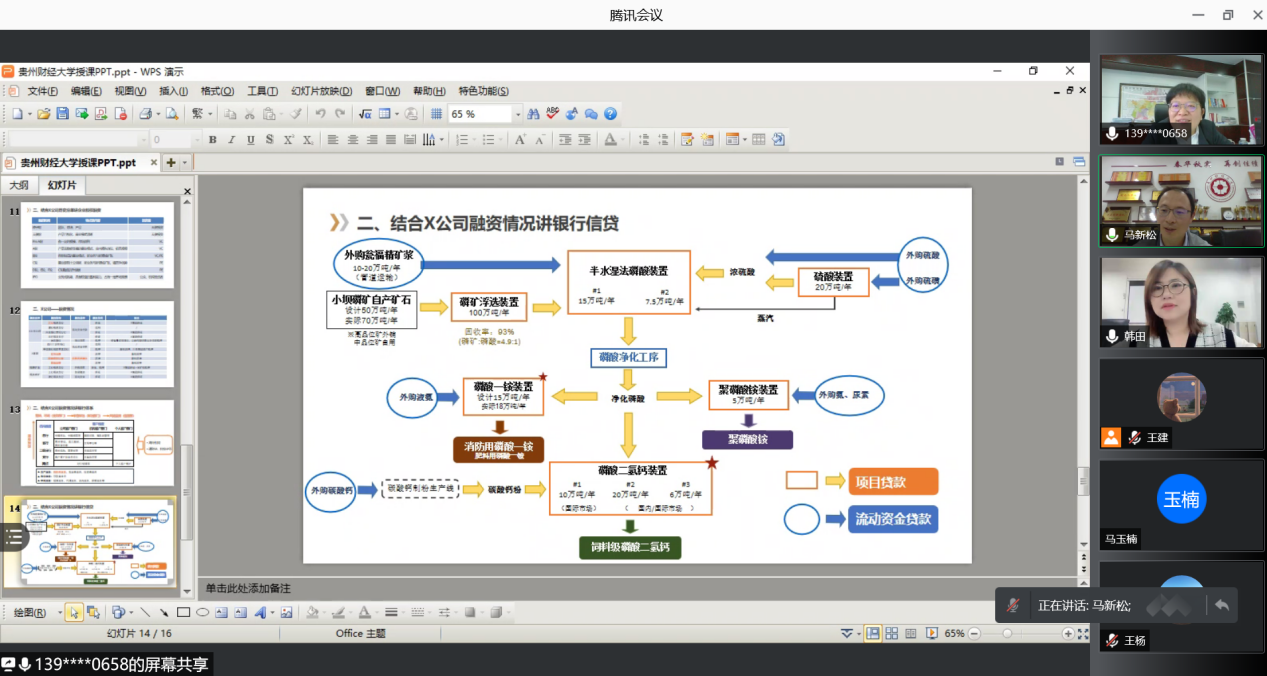Image resolution: width=1267 pixels, height=676 pixels.
Task: Click the insert picture icon in drawing toolbar
Action: [286, 612]
